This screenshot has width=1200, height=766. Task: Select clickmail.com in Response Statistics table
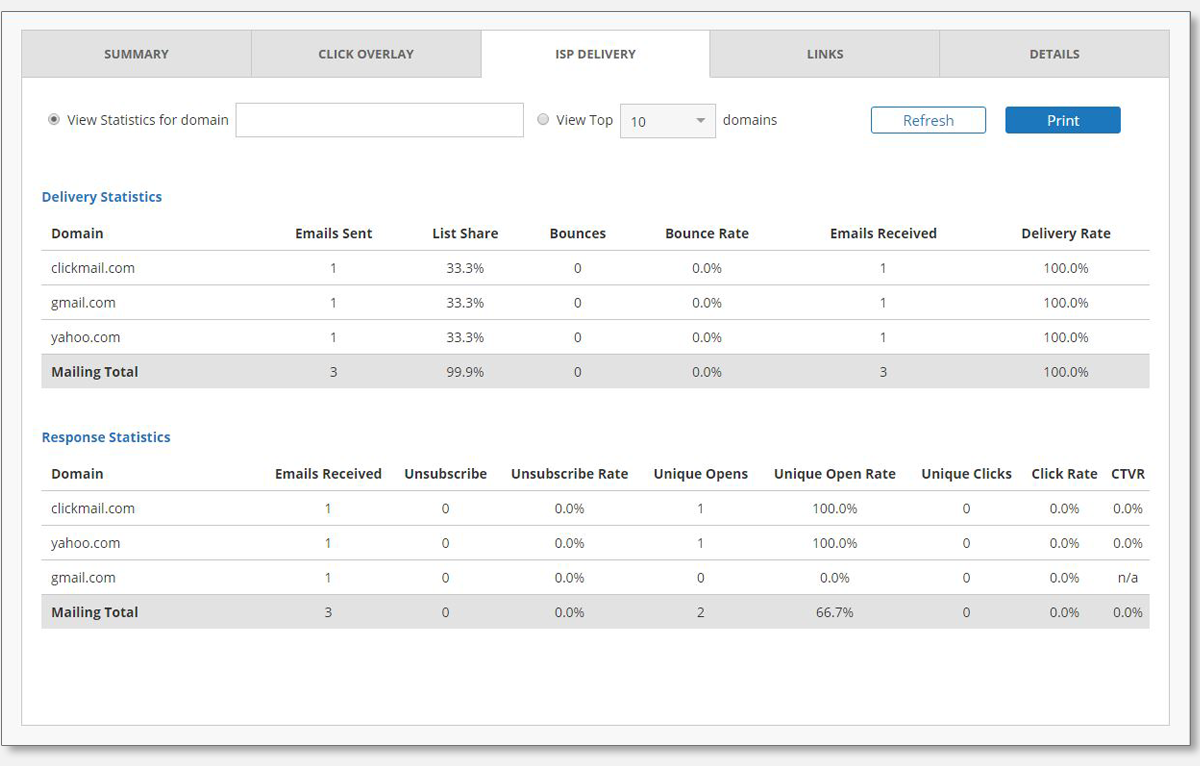point(93,508)
